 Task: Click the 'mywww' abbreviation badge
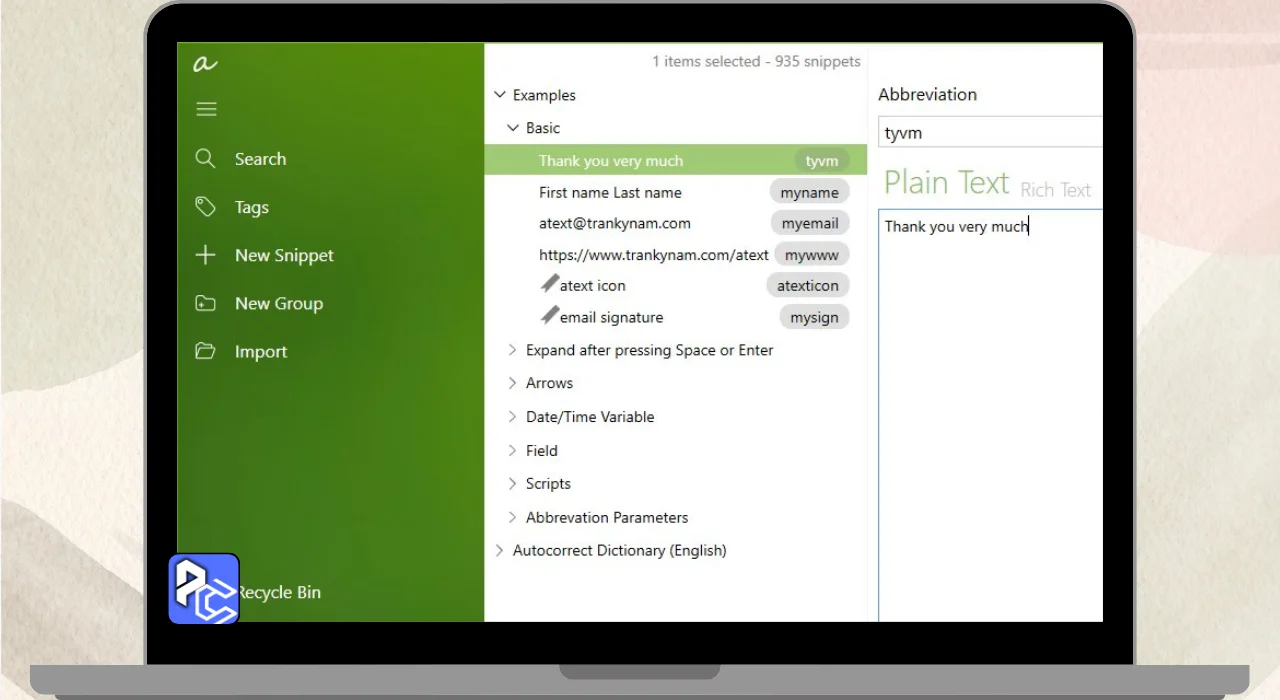812,255
